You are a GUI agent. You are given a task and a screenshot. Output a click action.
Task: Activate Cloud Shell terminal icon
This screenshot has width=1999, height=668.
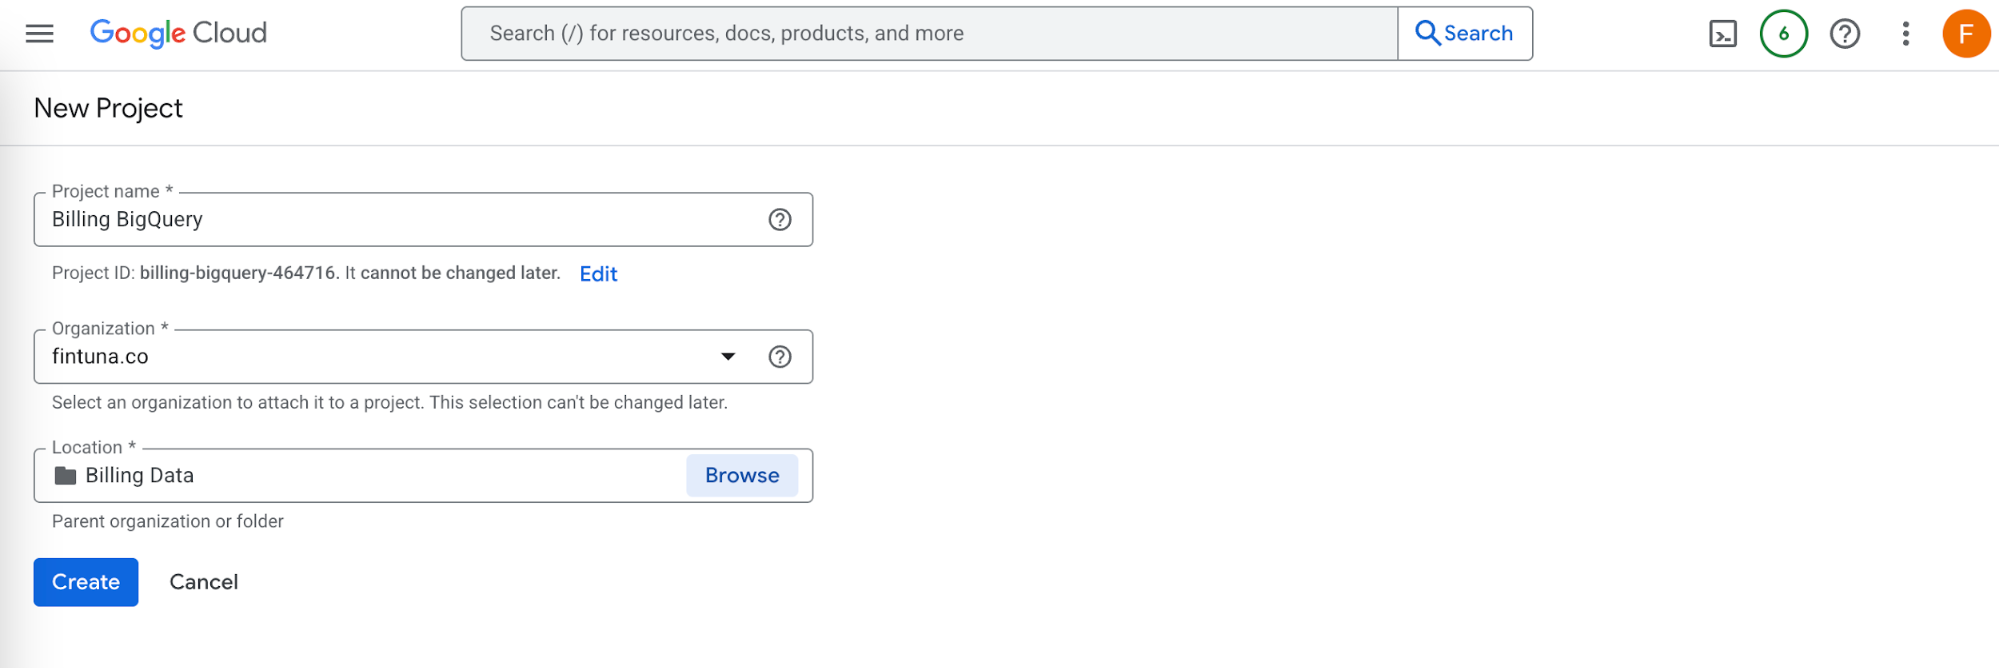1723,34
